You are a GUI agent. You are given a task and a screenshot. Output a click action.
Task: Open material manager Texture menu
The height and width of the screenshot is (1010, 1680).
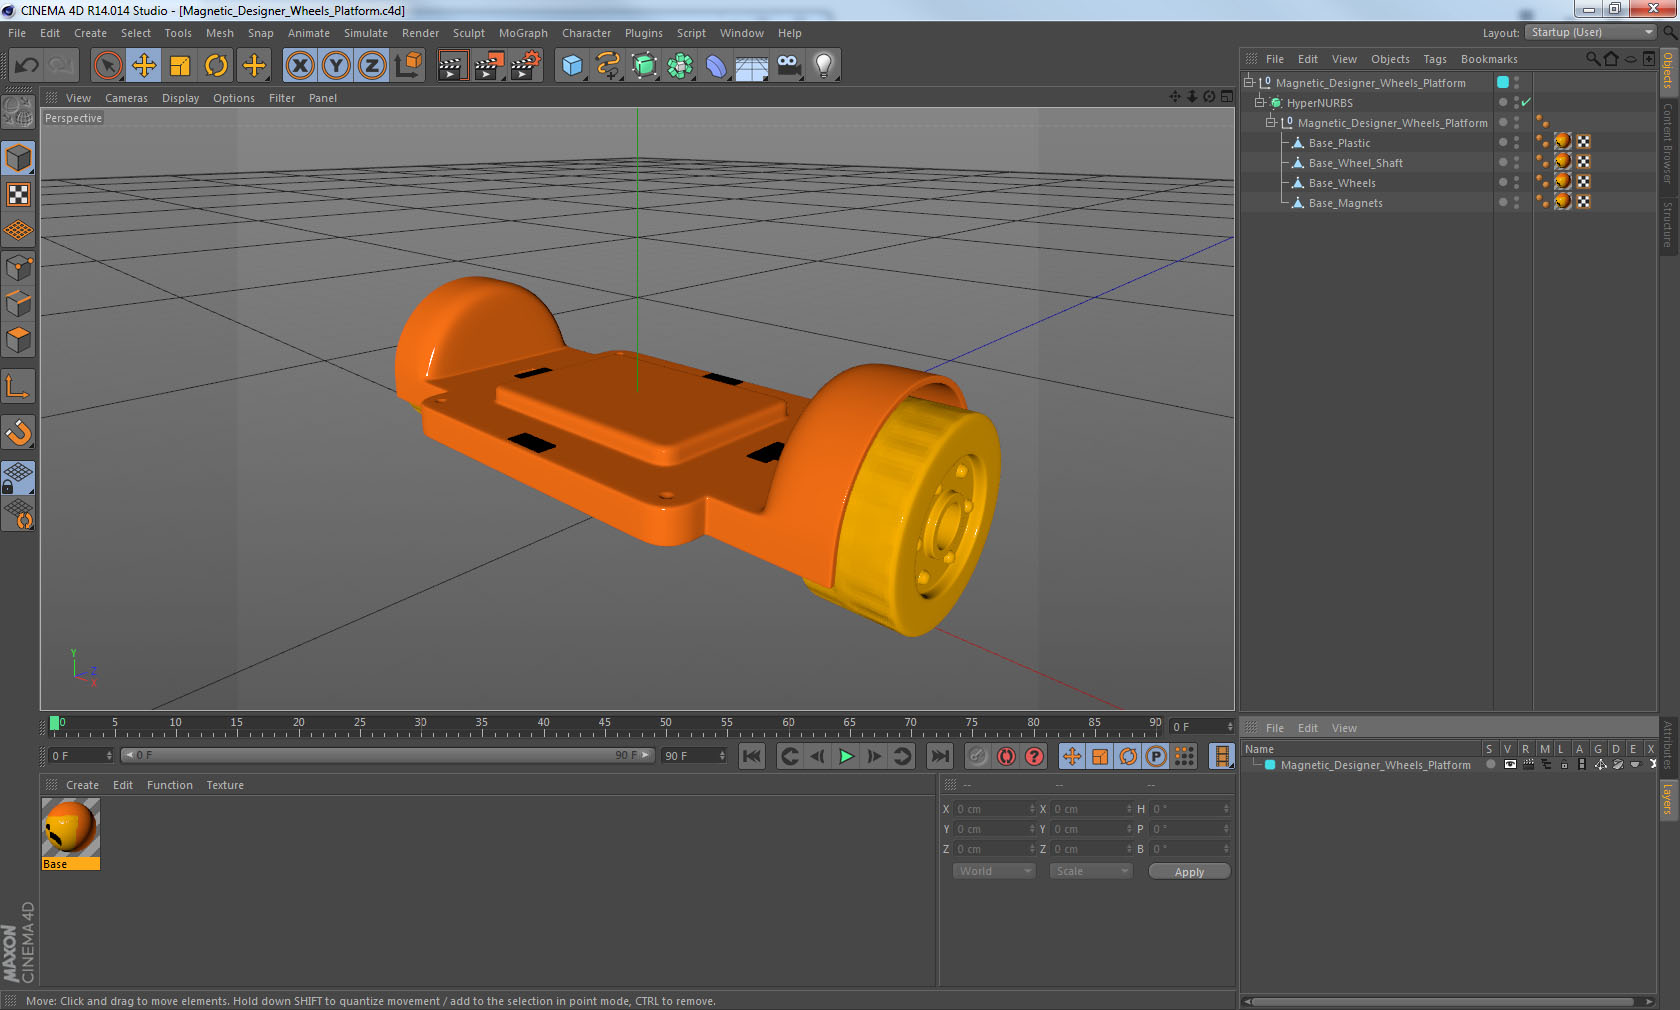point(225,785)
